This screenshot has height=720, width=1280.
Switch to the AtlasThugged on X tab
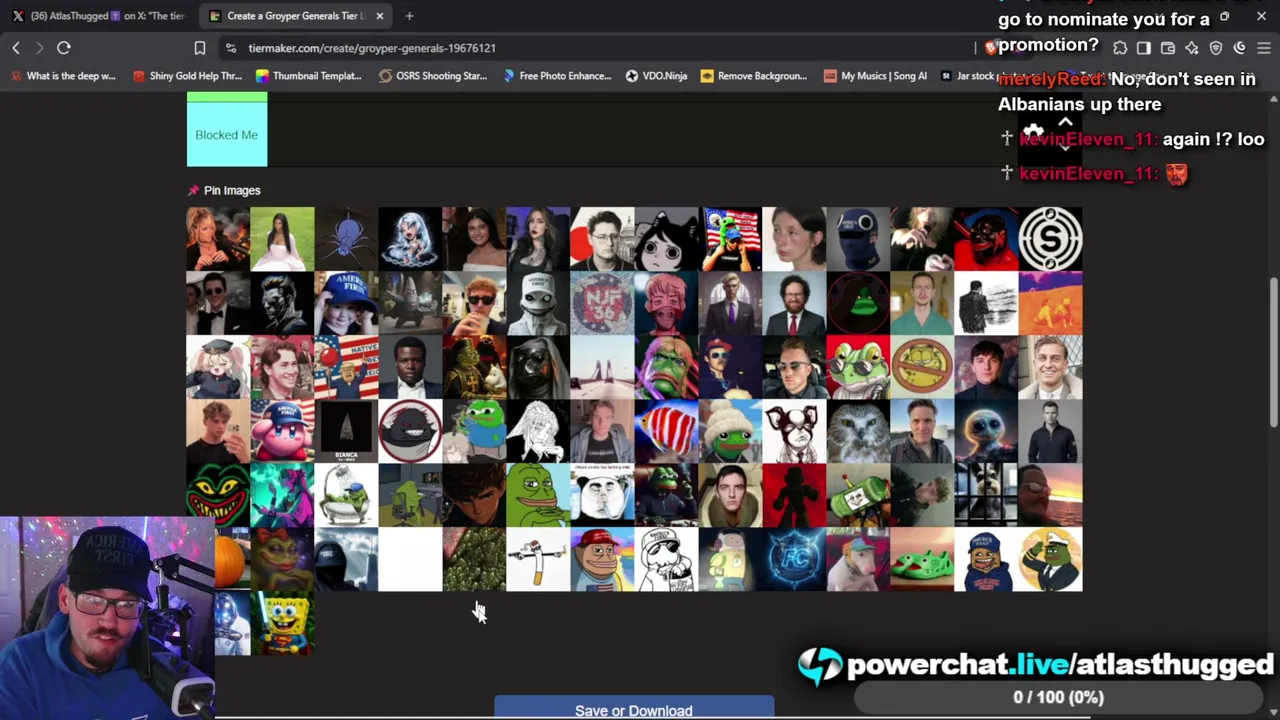(x=98, y=16)
